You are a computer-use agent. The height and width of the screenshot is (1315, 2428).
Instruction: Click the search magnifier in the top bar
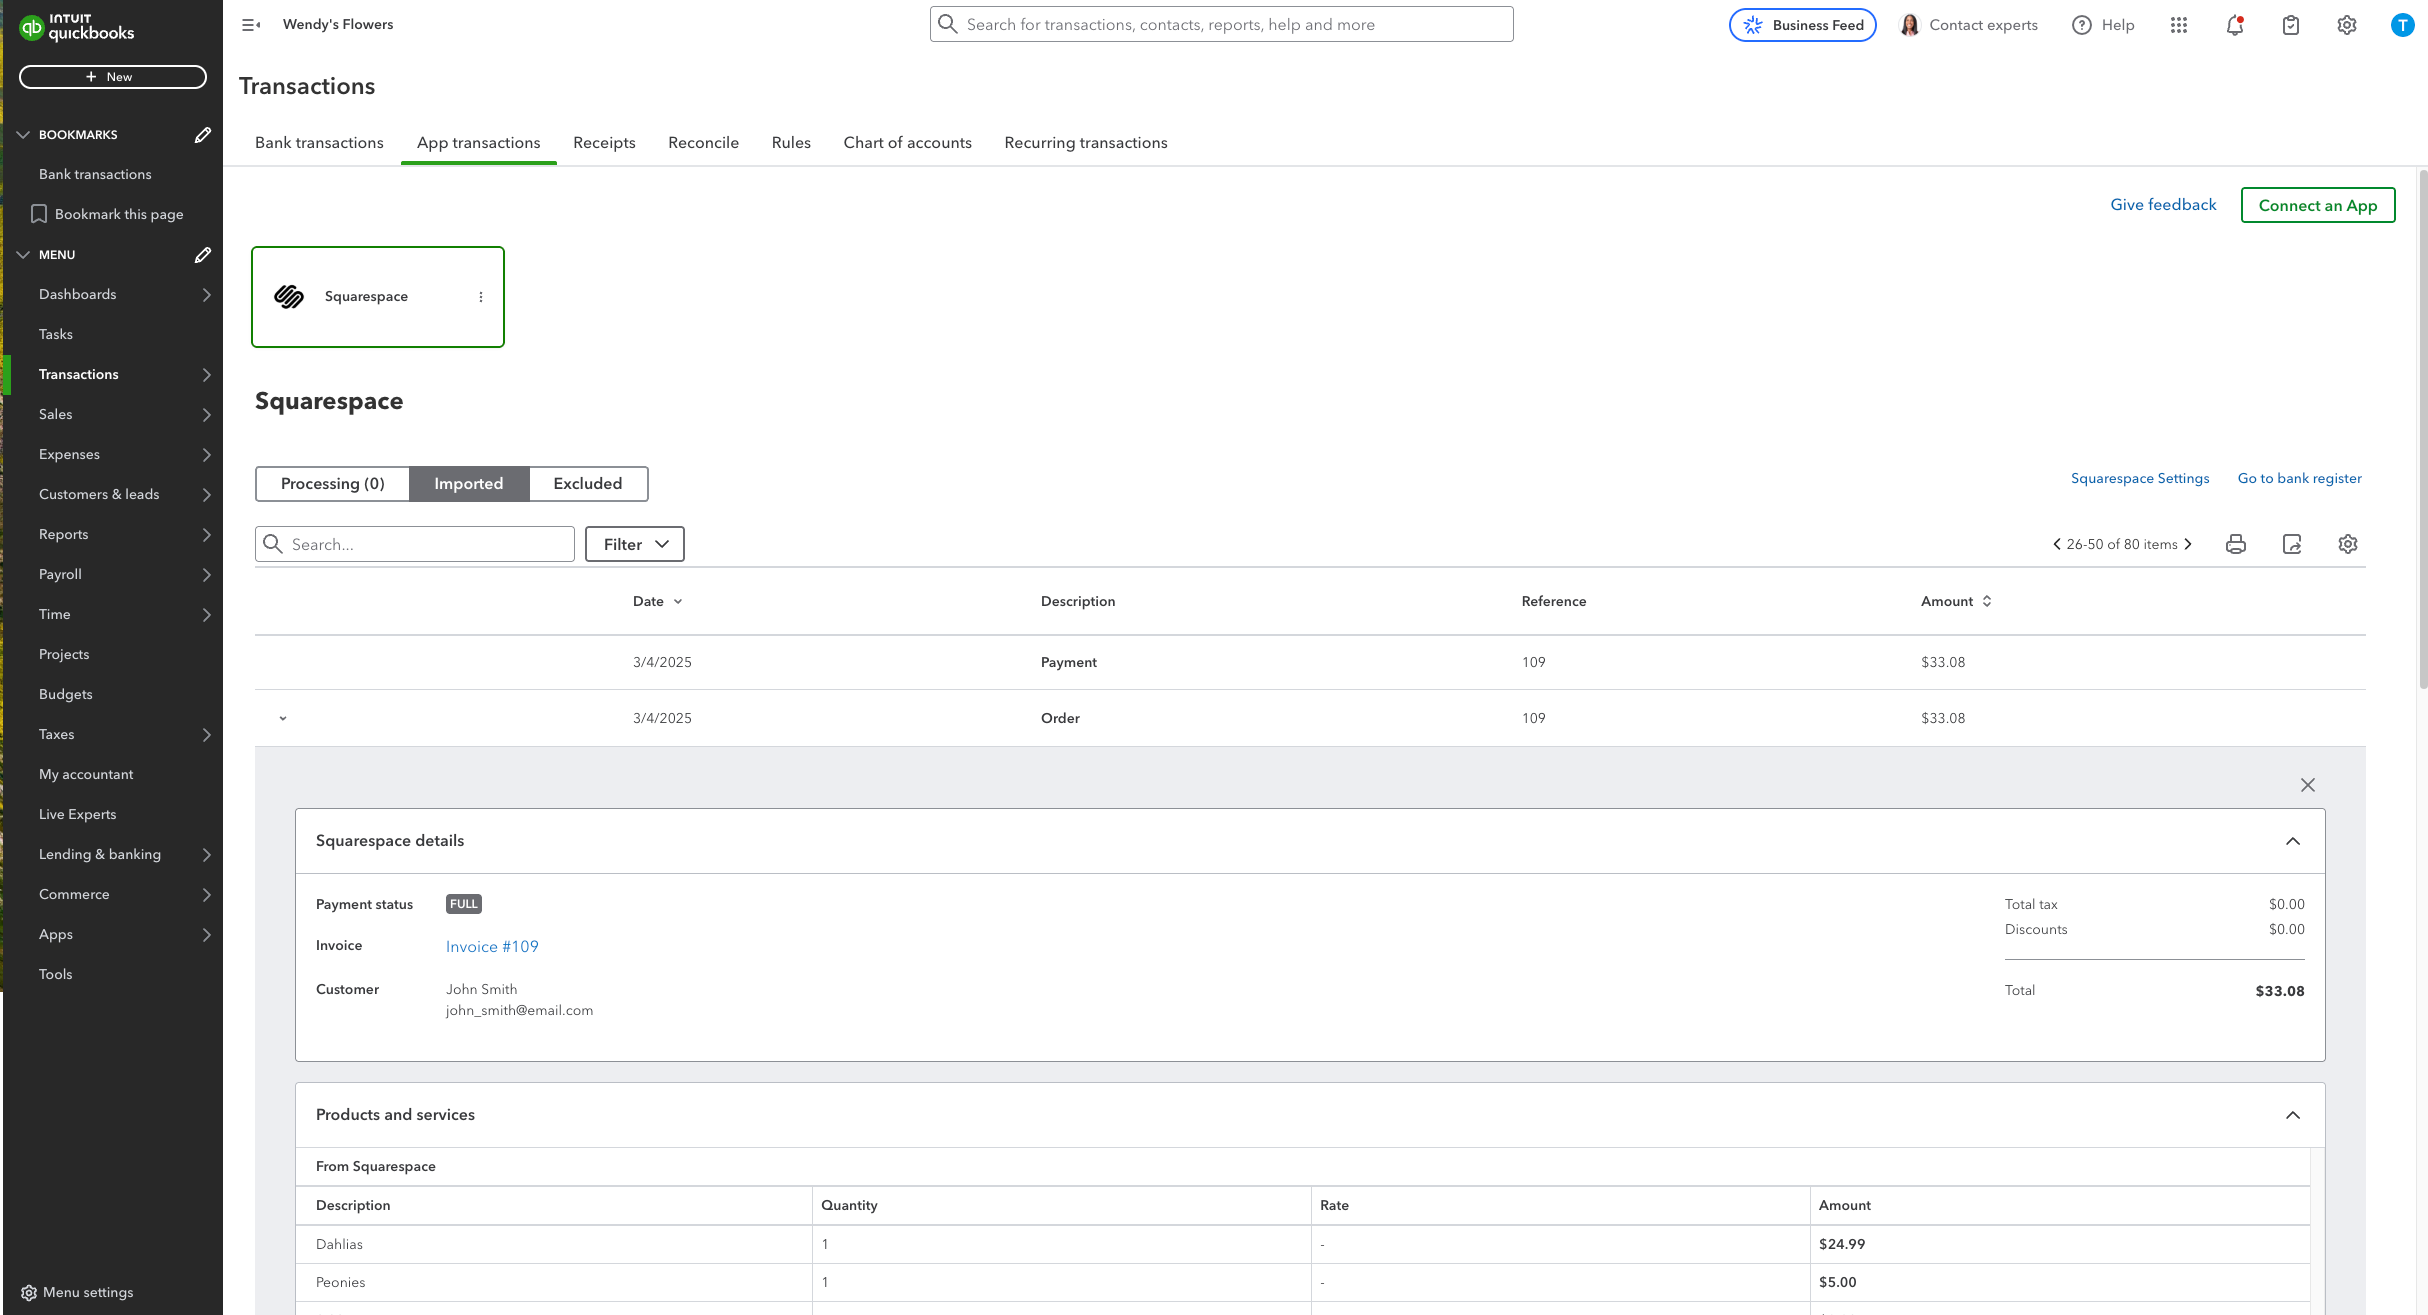pyautogui.click(x=948, y=24)
